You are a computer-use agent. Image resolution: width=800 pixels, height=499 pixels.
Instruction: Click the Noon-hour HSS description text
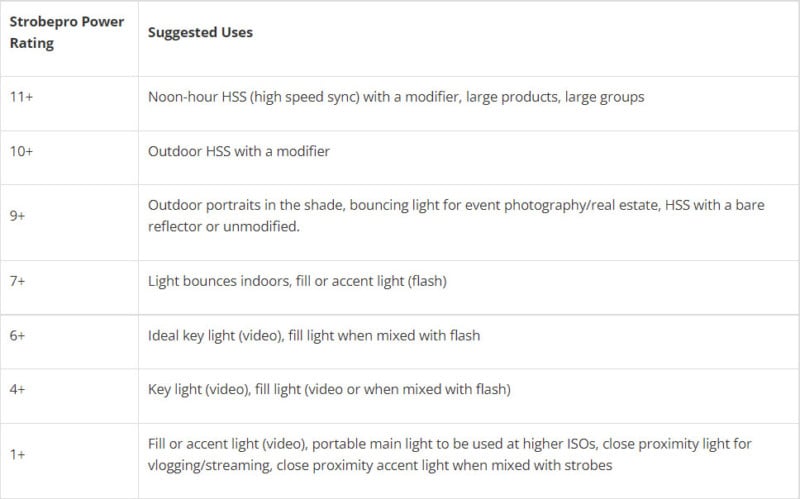pos(396,97)
